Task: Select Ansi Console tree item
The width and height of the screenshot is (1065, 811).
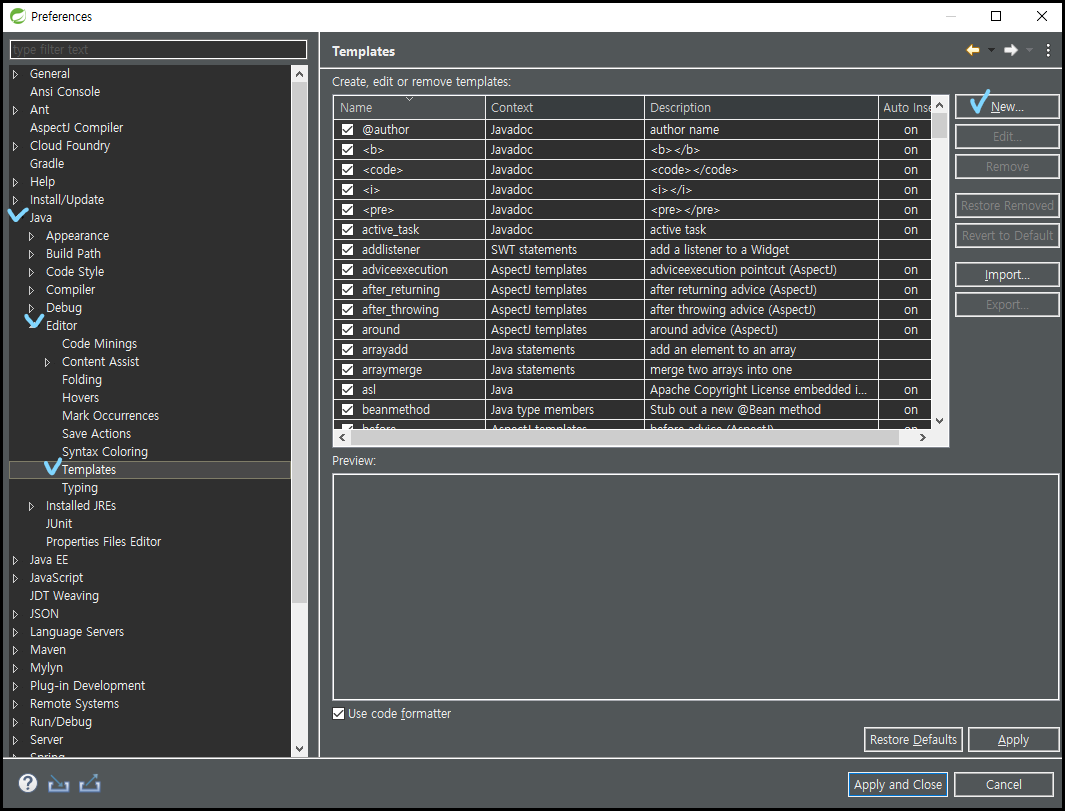Action: [x=65, y=92]
